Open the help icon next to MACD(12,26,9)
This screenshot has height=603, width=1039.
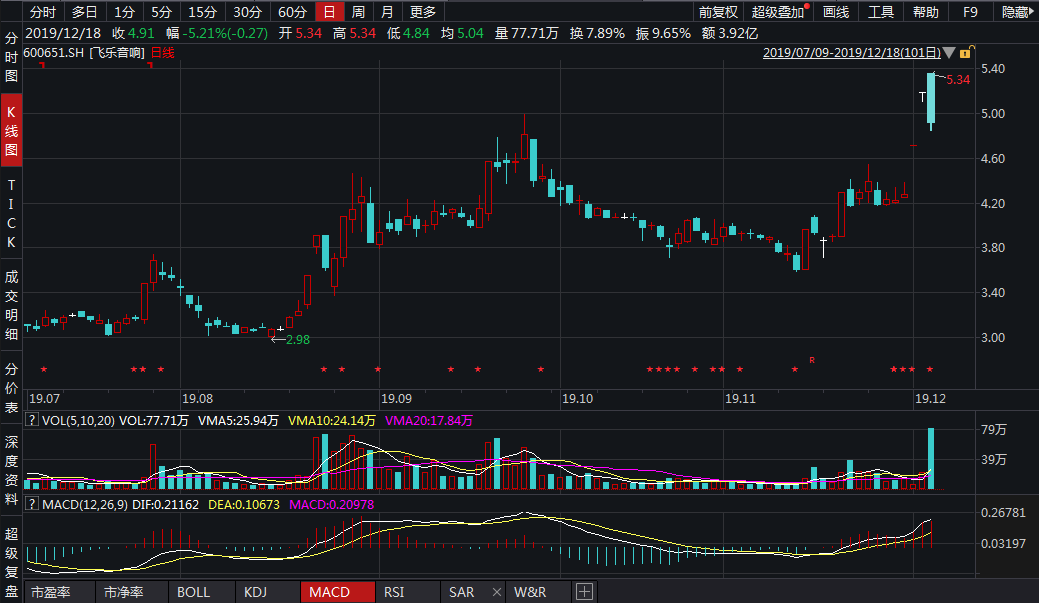[x=31, y=504]
